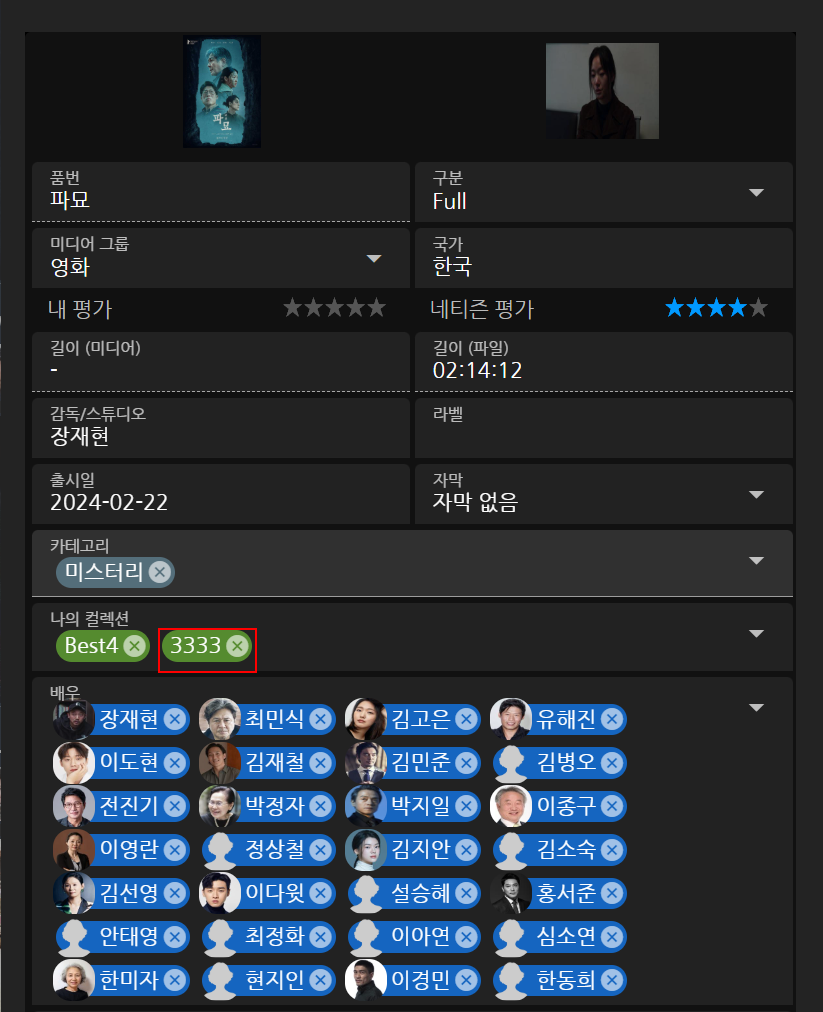
Task: Expand the 미디어 그룹 dropdown
Action: click(374, 258)
